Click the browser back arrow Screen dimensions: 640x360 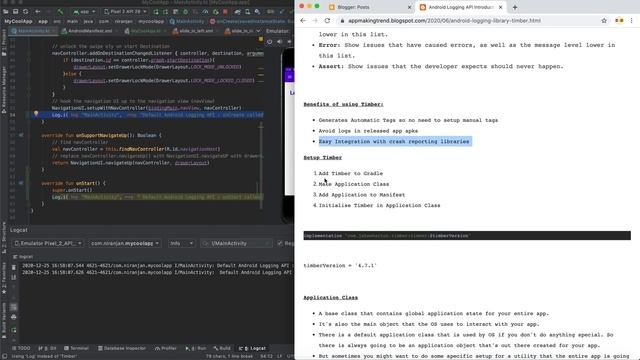tap(303, 20)
